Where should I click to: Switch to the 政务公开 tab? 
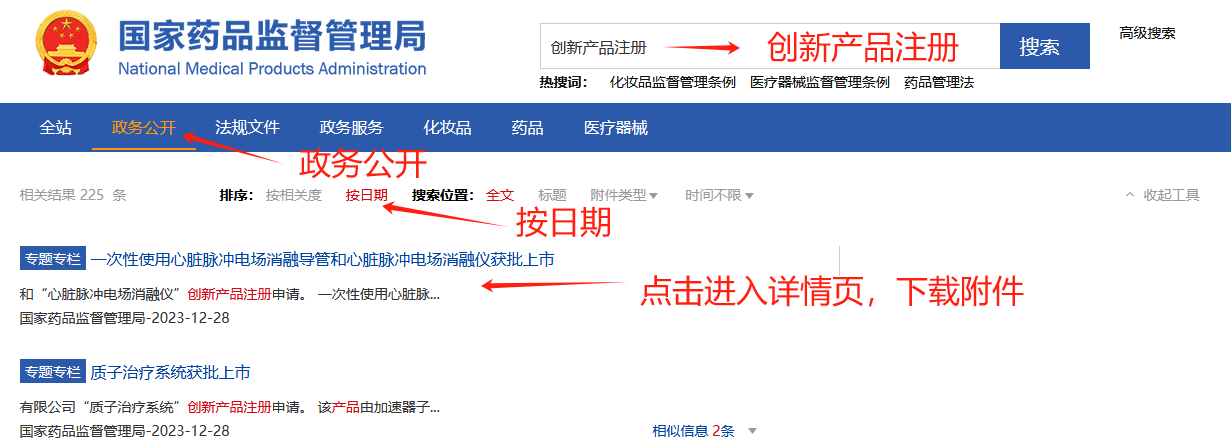(144, 127)
